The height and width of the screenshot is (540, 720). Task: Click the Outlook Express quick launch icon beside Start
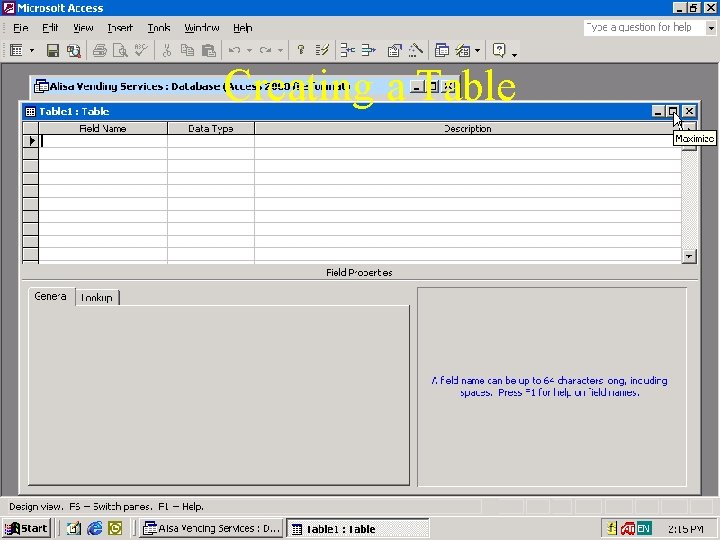(x=73, y=529)
